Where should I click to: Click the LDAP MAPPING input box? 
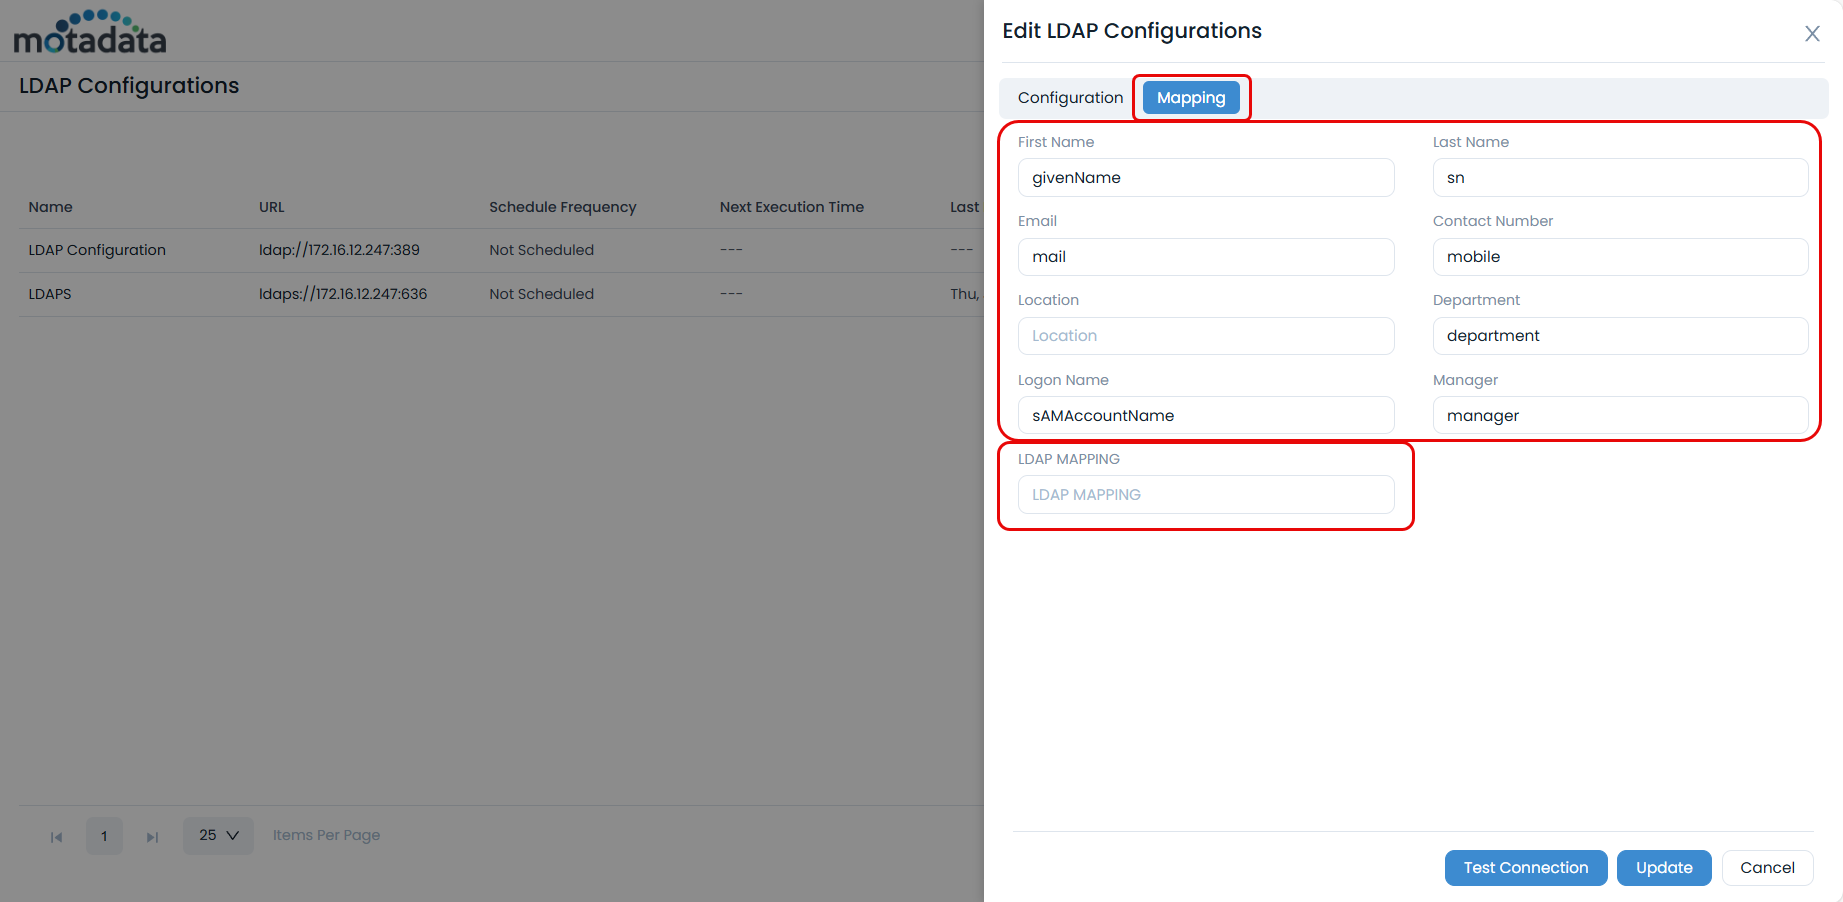tap(1205, 495)
